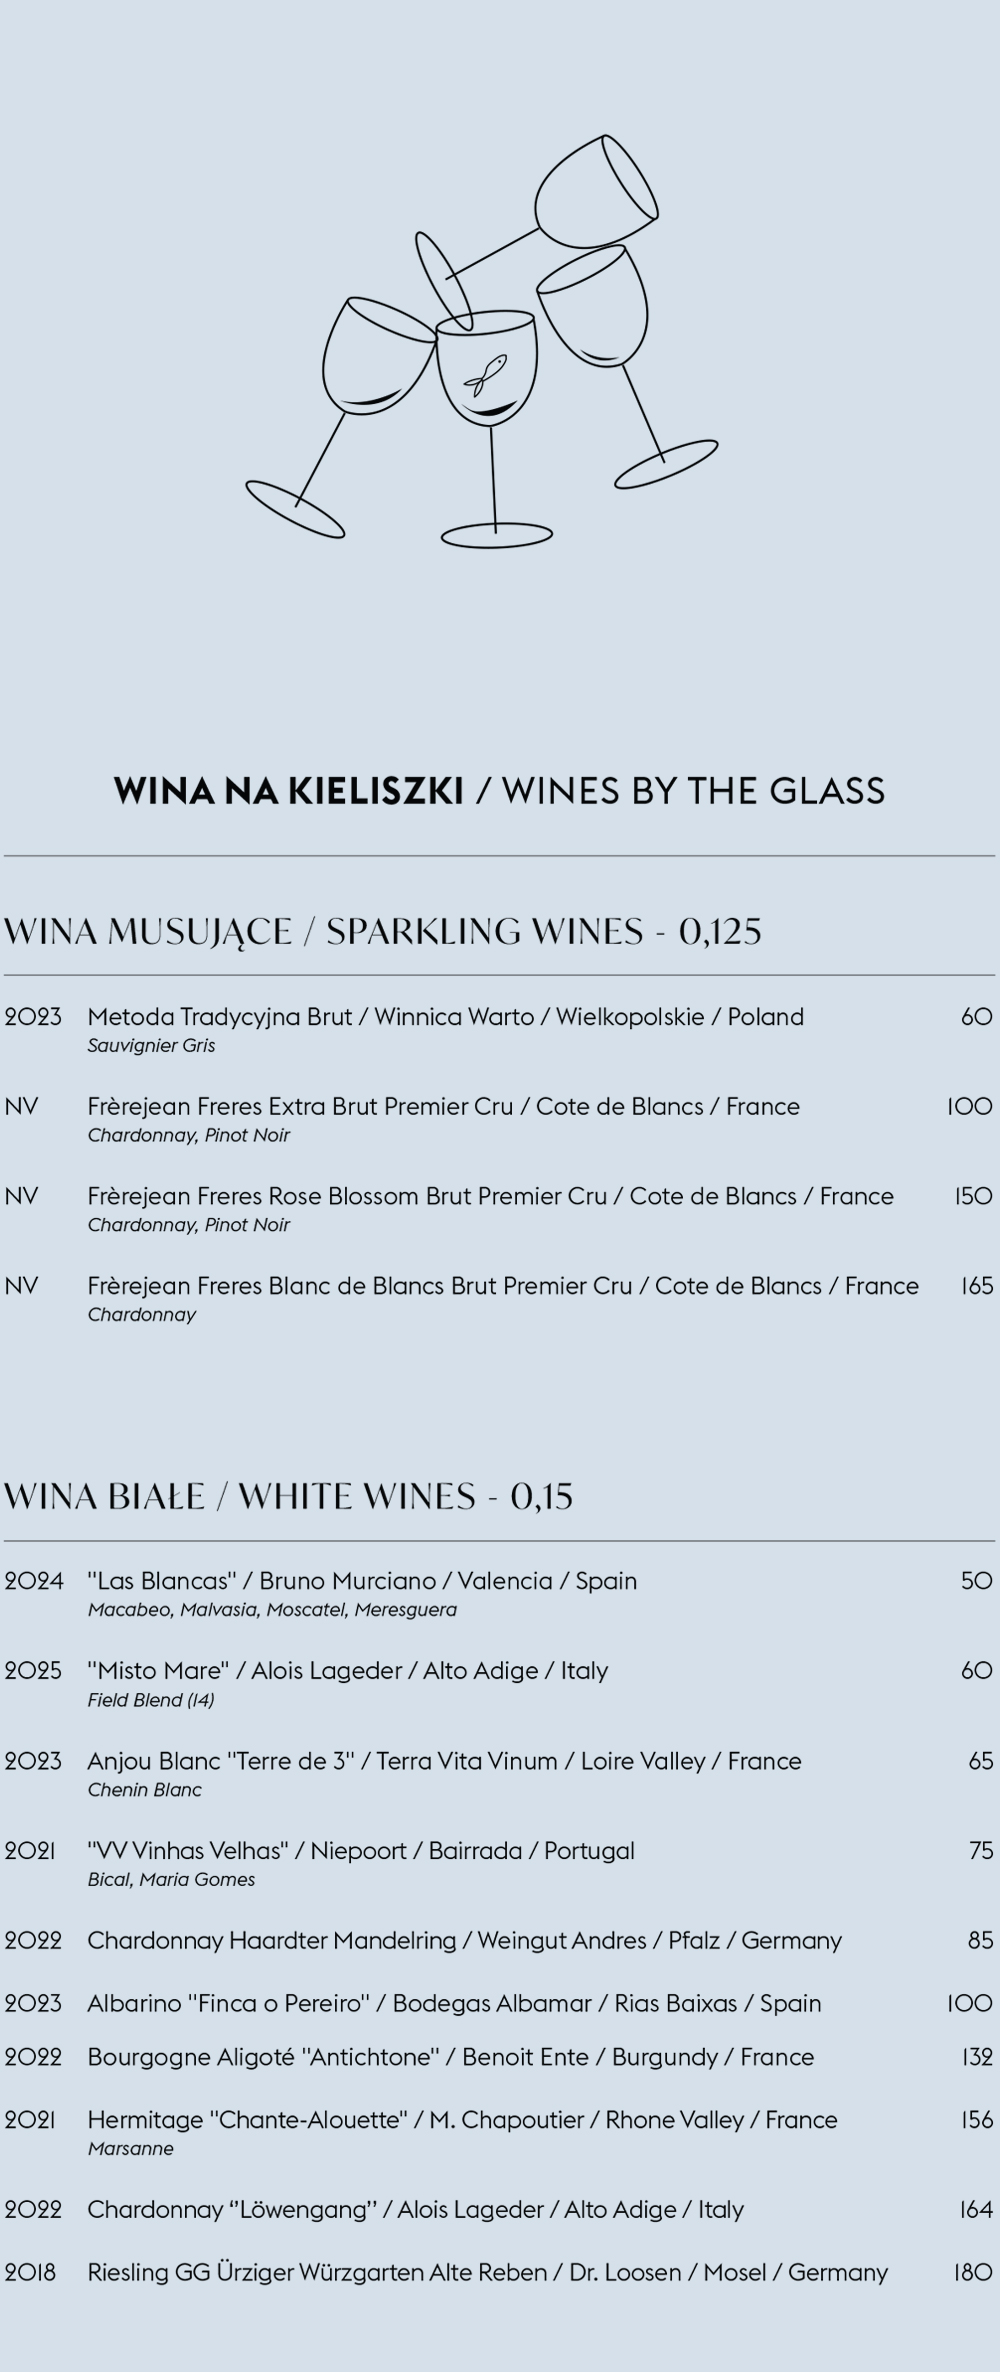Viewport: 1000px width, 2372px height.
Task: Click the Chenin Blanc grape variety label
Action: tap(145, 1790)
